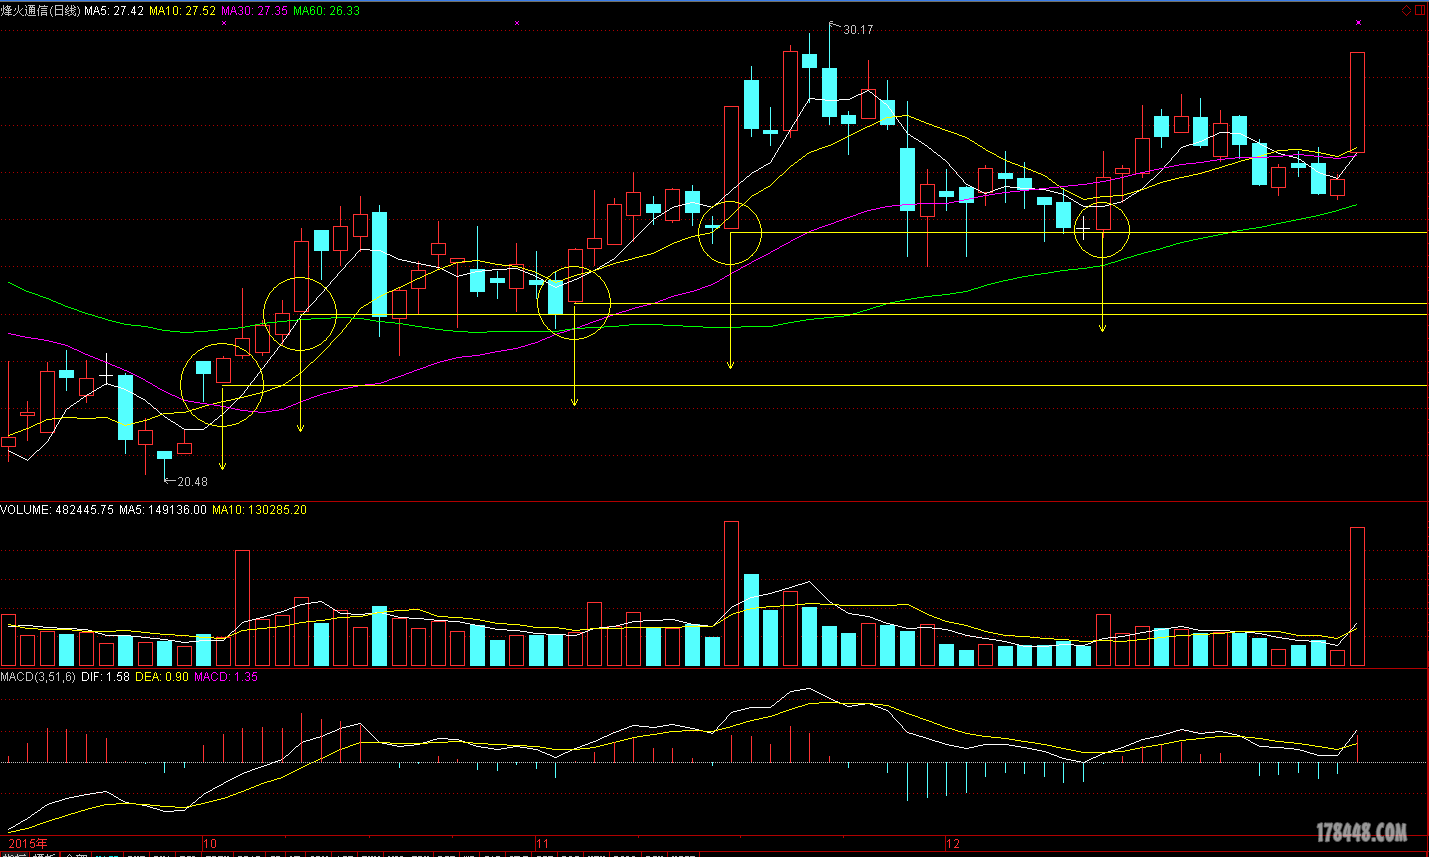
Task: Click the month 10 timeline marker
Action: tap(210, 844)
